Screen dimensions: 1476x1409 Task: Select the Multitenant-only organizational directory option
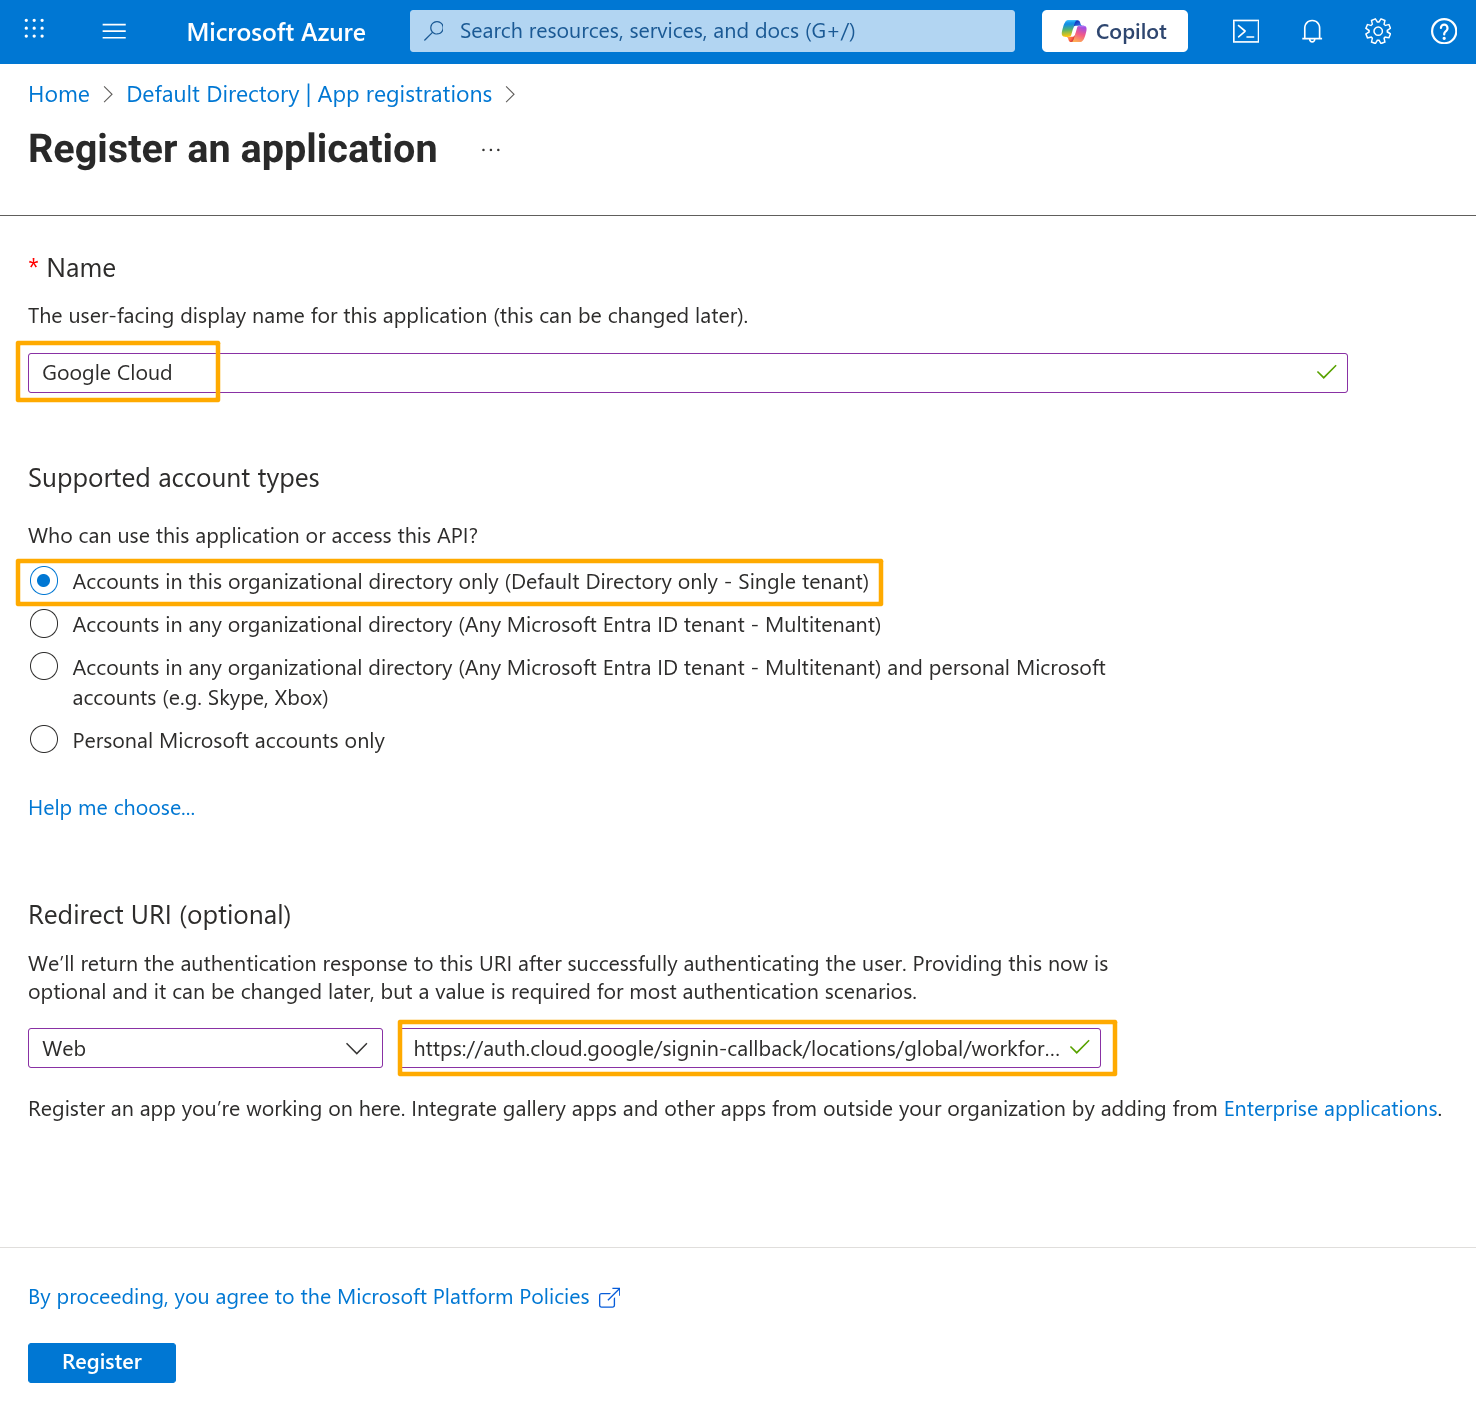pos(44,624)
